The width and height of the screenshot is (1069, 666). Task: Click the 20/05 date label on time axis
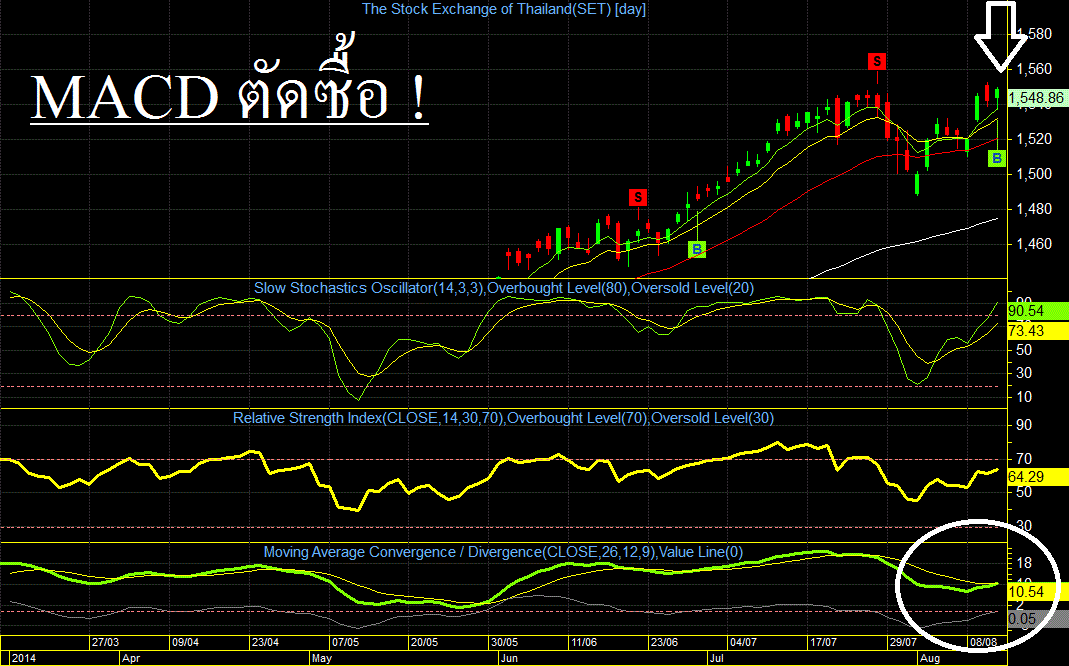point(424,642)
